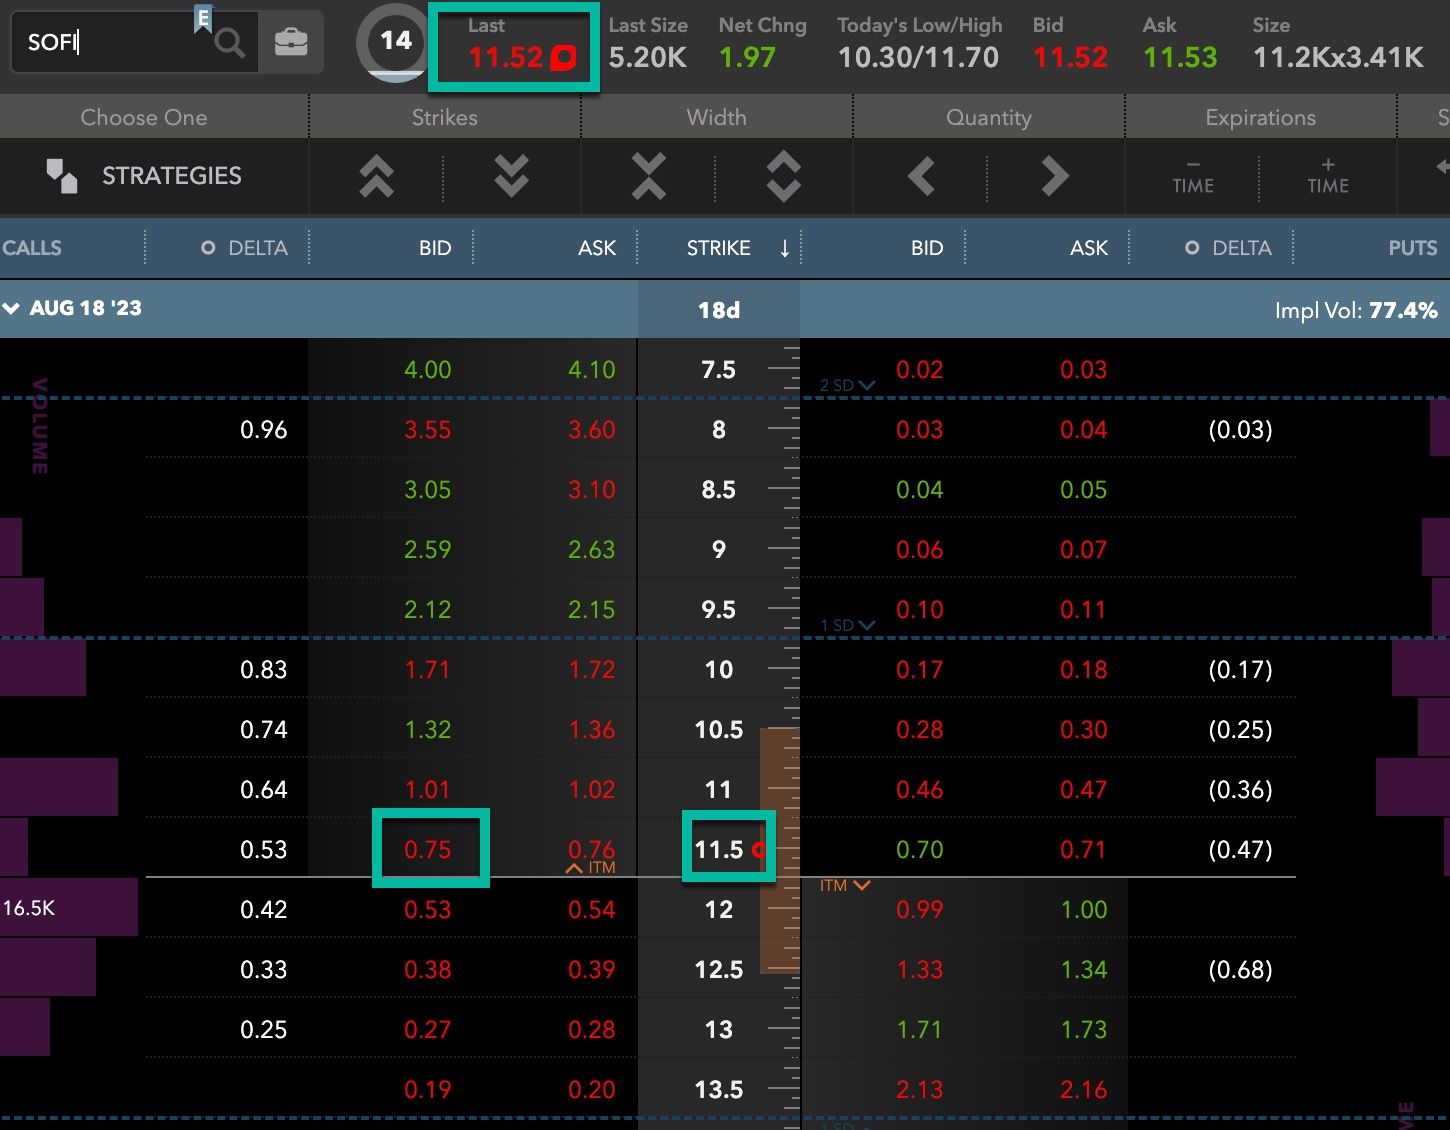This screenshot has width=1450, height=1130.
Task: Select call bid 1.32 at strike 10.5
Action: pos(428,730)
